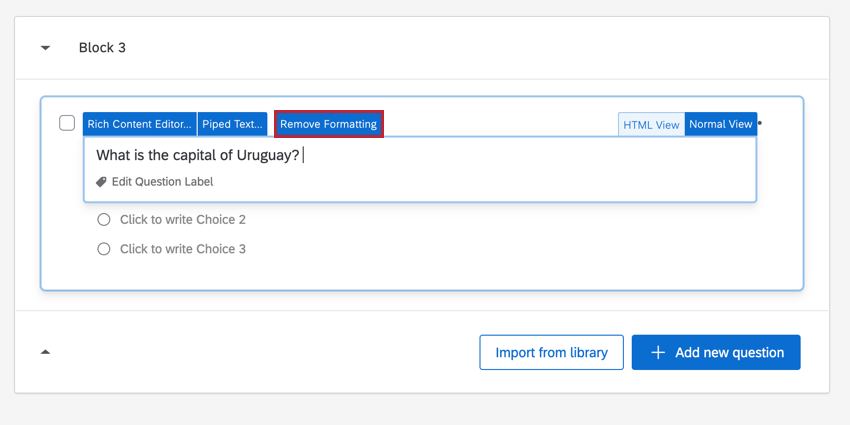Click the Block 3 title
The width and height of the screenshot is (850, 425).
click(x=102, y=48)
